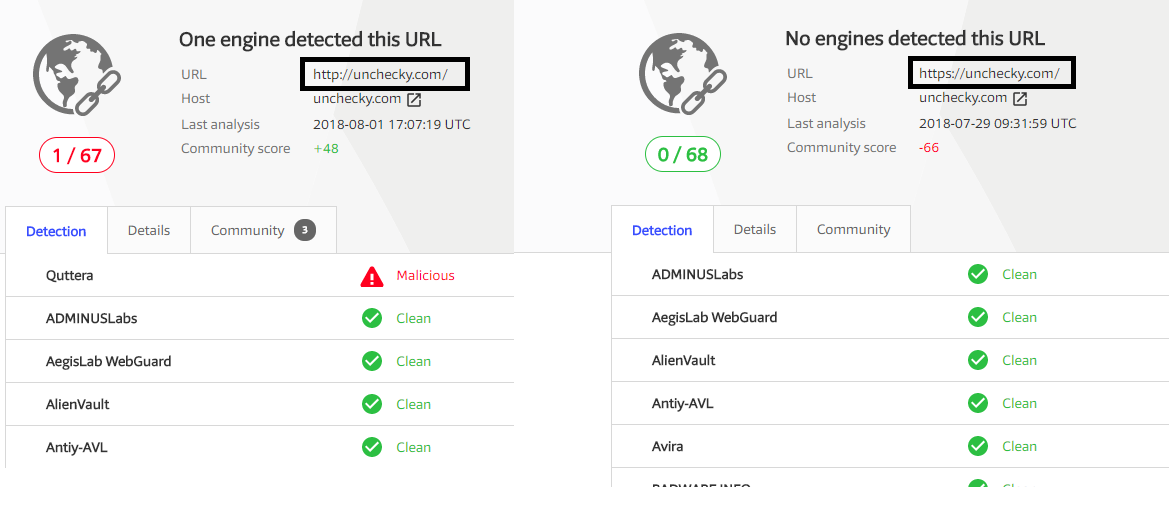Click Clean verdict beside ADMINUSLabs in right panel
This screenshot has height=513, width=1169.
pyautogui.click(x=1019, y=274)
